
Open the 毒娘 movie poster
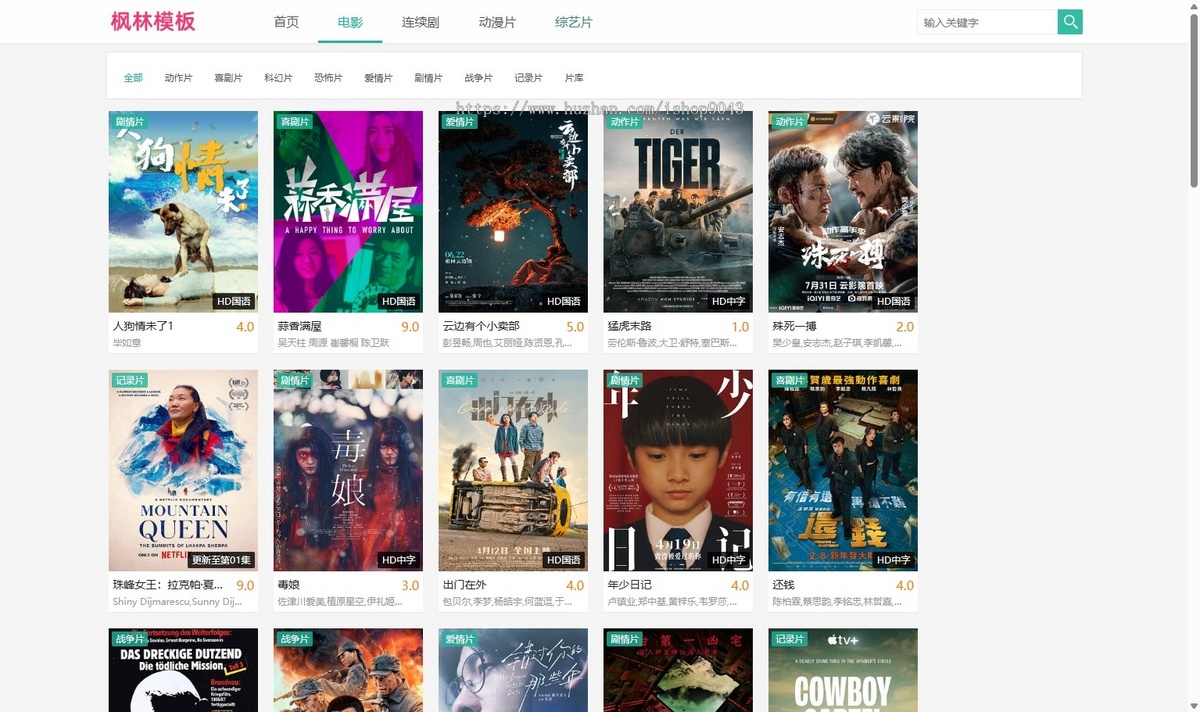click(x=348, y=470)
